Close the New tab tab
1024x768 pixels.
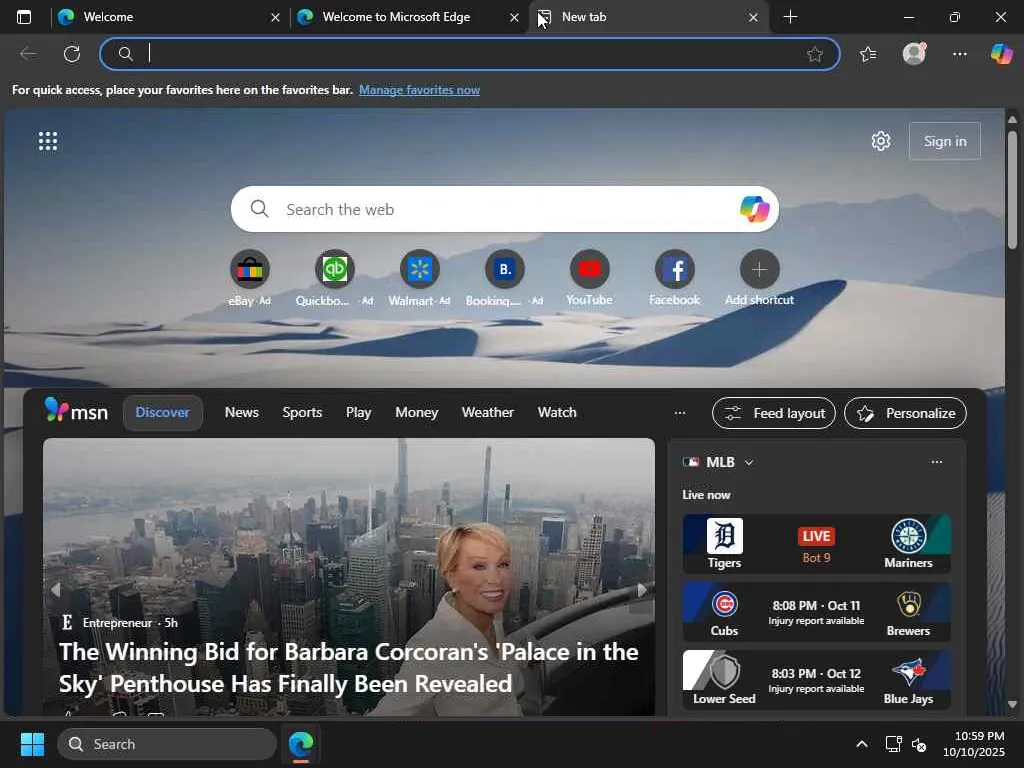(753, 18)
